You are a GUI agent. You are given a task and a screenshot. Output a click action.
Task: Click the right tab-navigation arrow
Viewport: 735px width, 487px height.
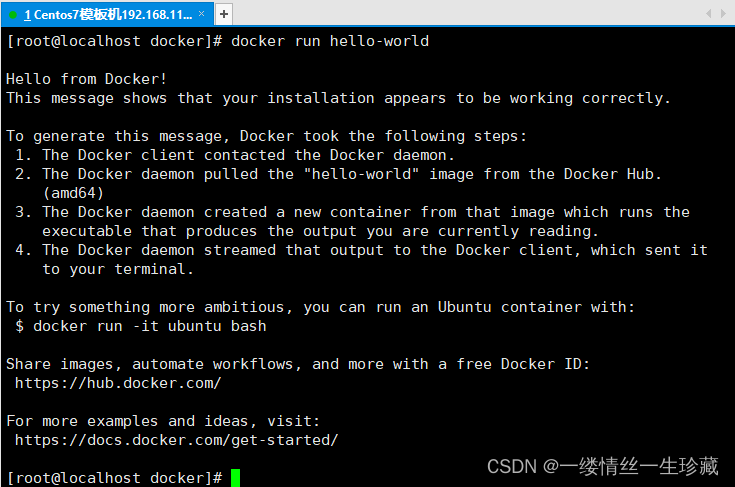click(724, 14)
